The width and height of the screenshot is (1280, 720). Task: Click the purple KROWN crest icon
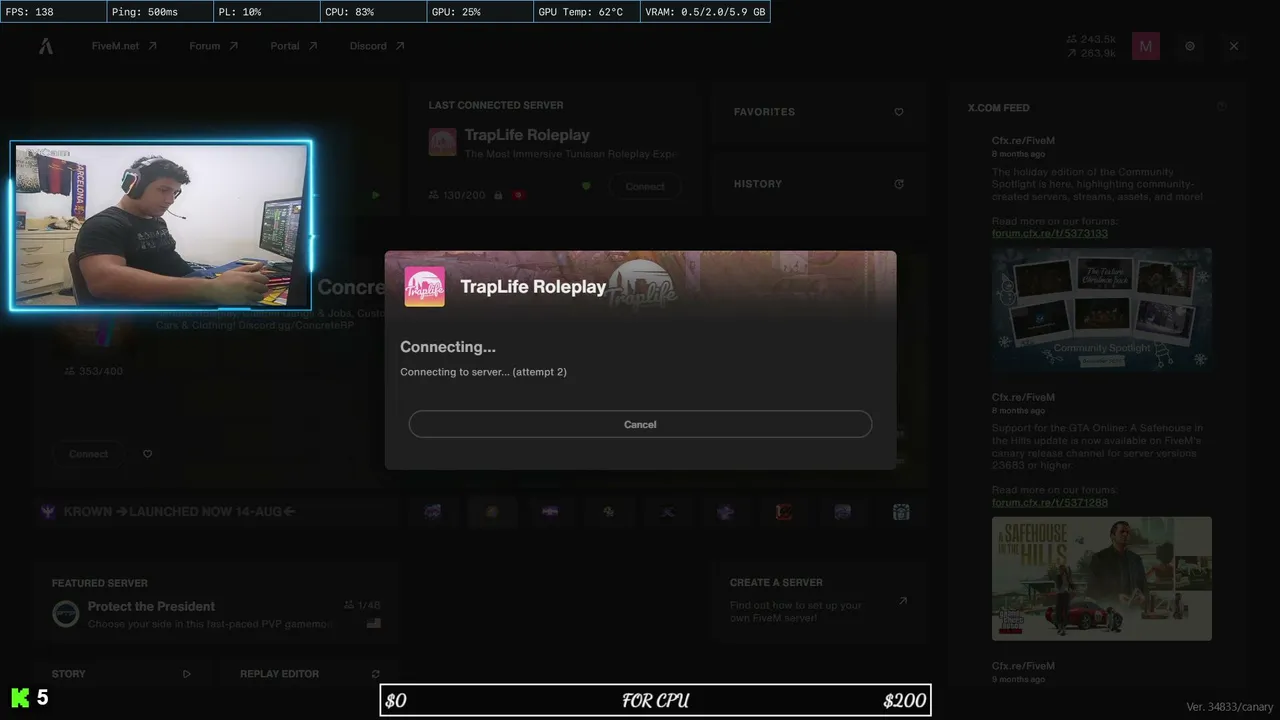pos(47,512)
